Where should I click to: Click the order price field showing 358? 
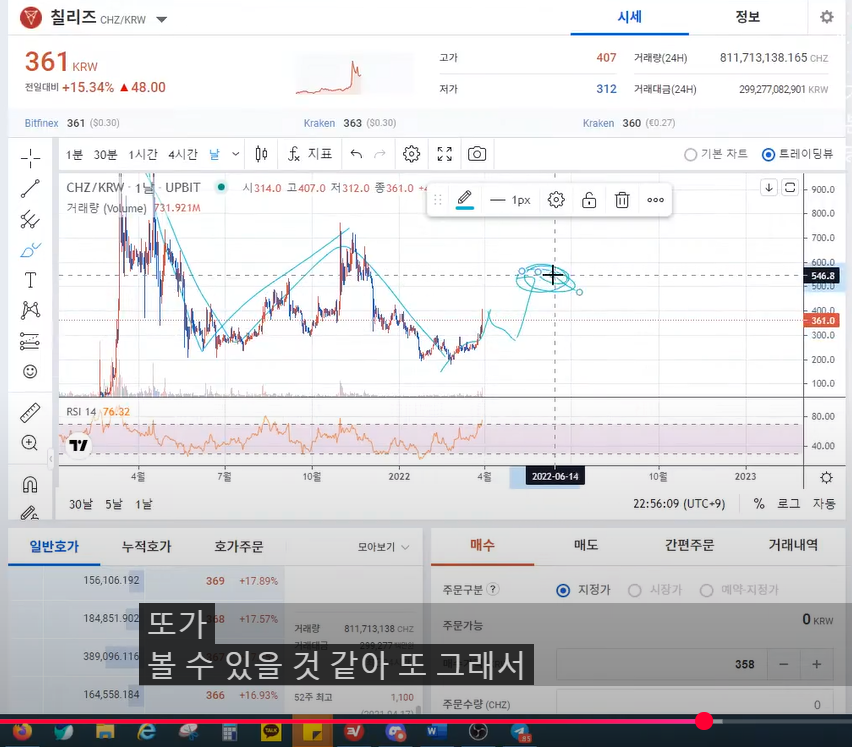pos(662,664)
